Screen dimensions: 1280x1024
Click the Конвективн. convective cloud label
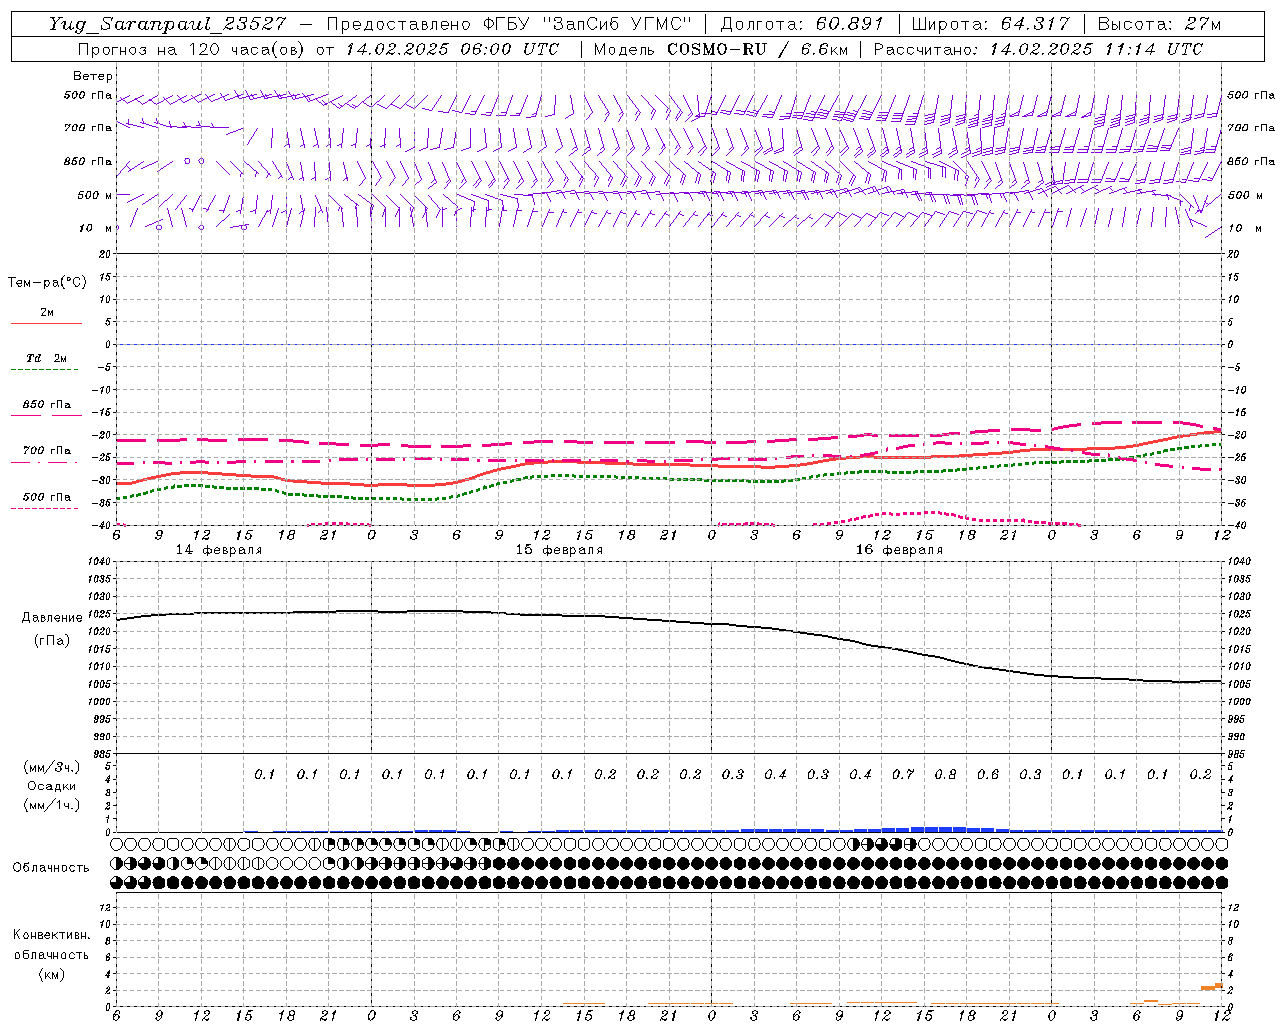(x=51, y=935)
